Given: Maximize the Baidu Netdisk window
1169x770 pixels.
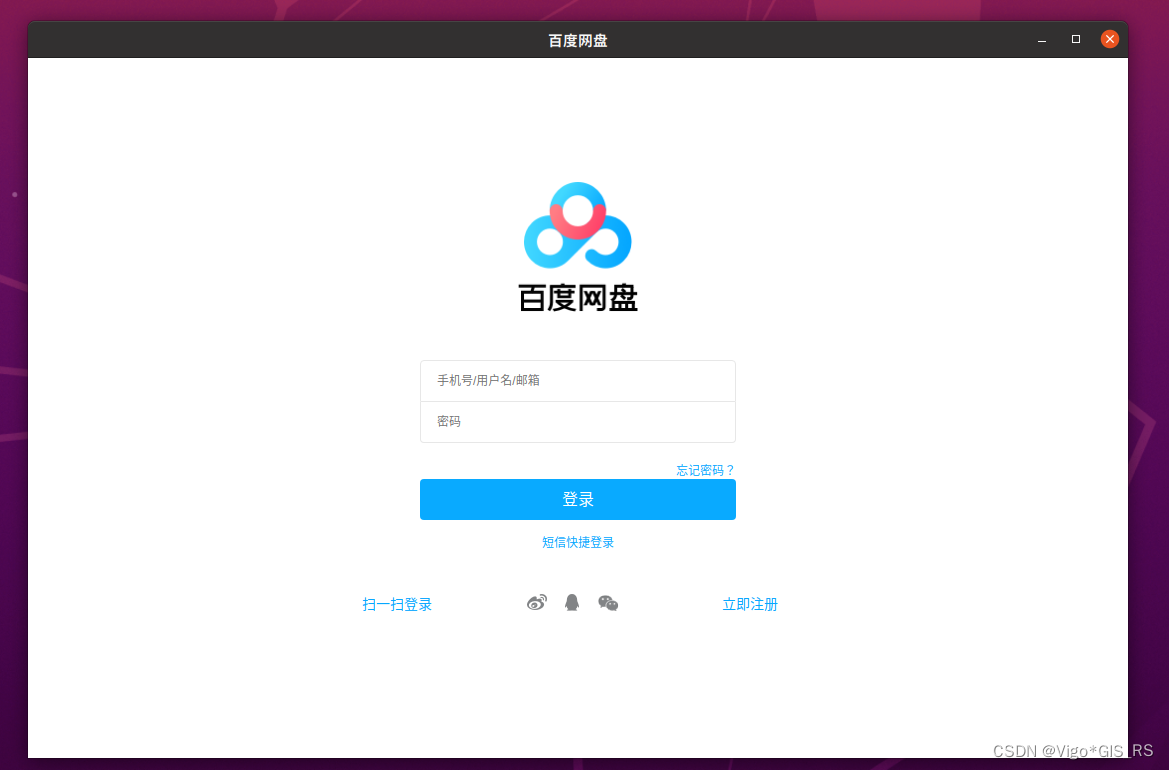Looking at the screenshot, I should click(1075, 39).
